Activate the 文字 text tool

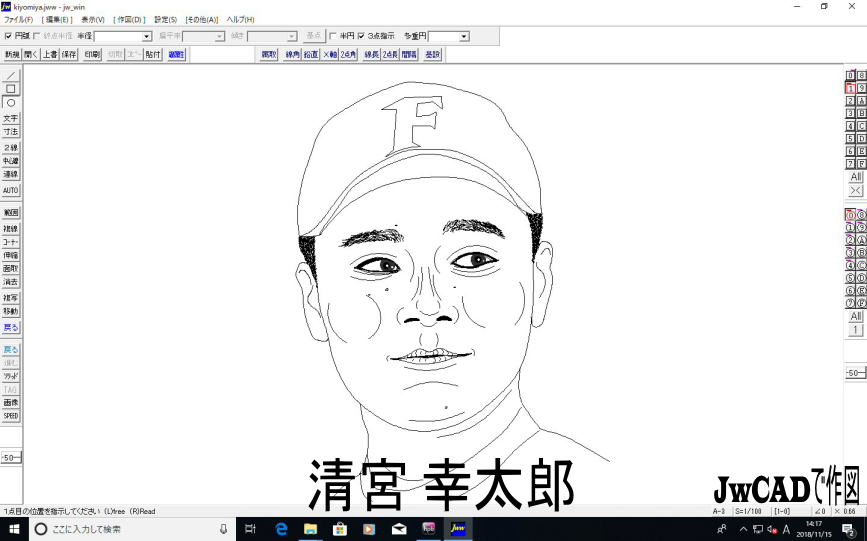(11, 118)
